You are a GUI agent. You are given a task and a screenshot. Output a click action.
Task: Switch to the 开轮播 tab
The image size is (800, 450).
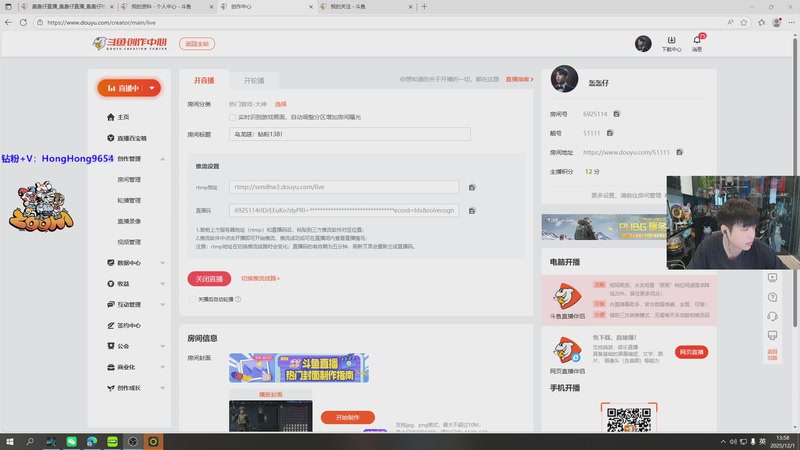(x=254, y=81)
